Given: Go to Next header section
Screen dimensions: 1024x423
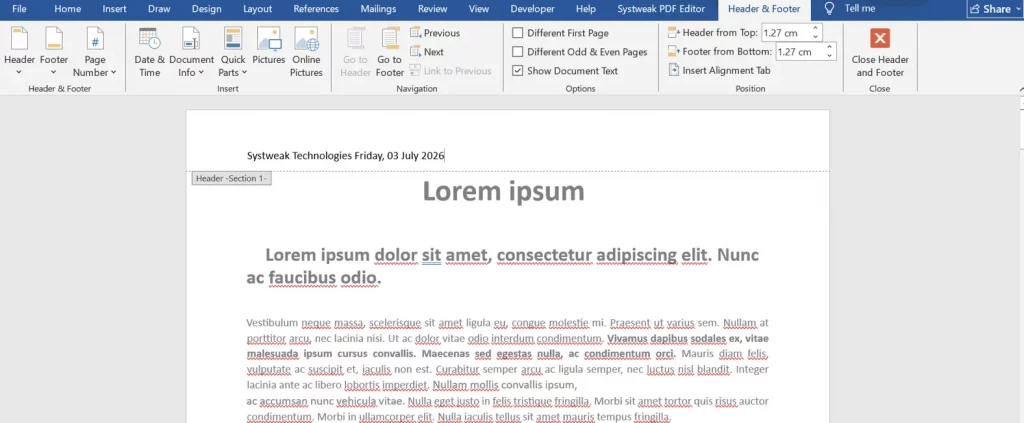Looking at the screenshot, I should pyautogui.click(x=426, y=52).
